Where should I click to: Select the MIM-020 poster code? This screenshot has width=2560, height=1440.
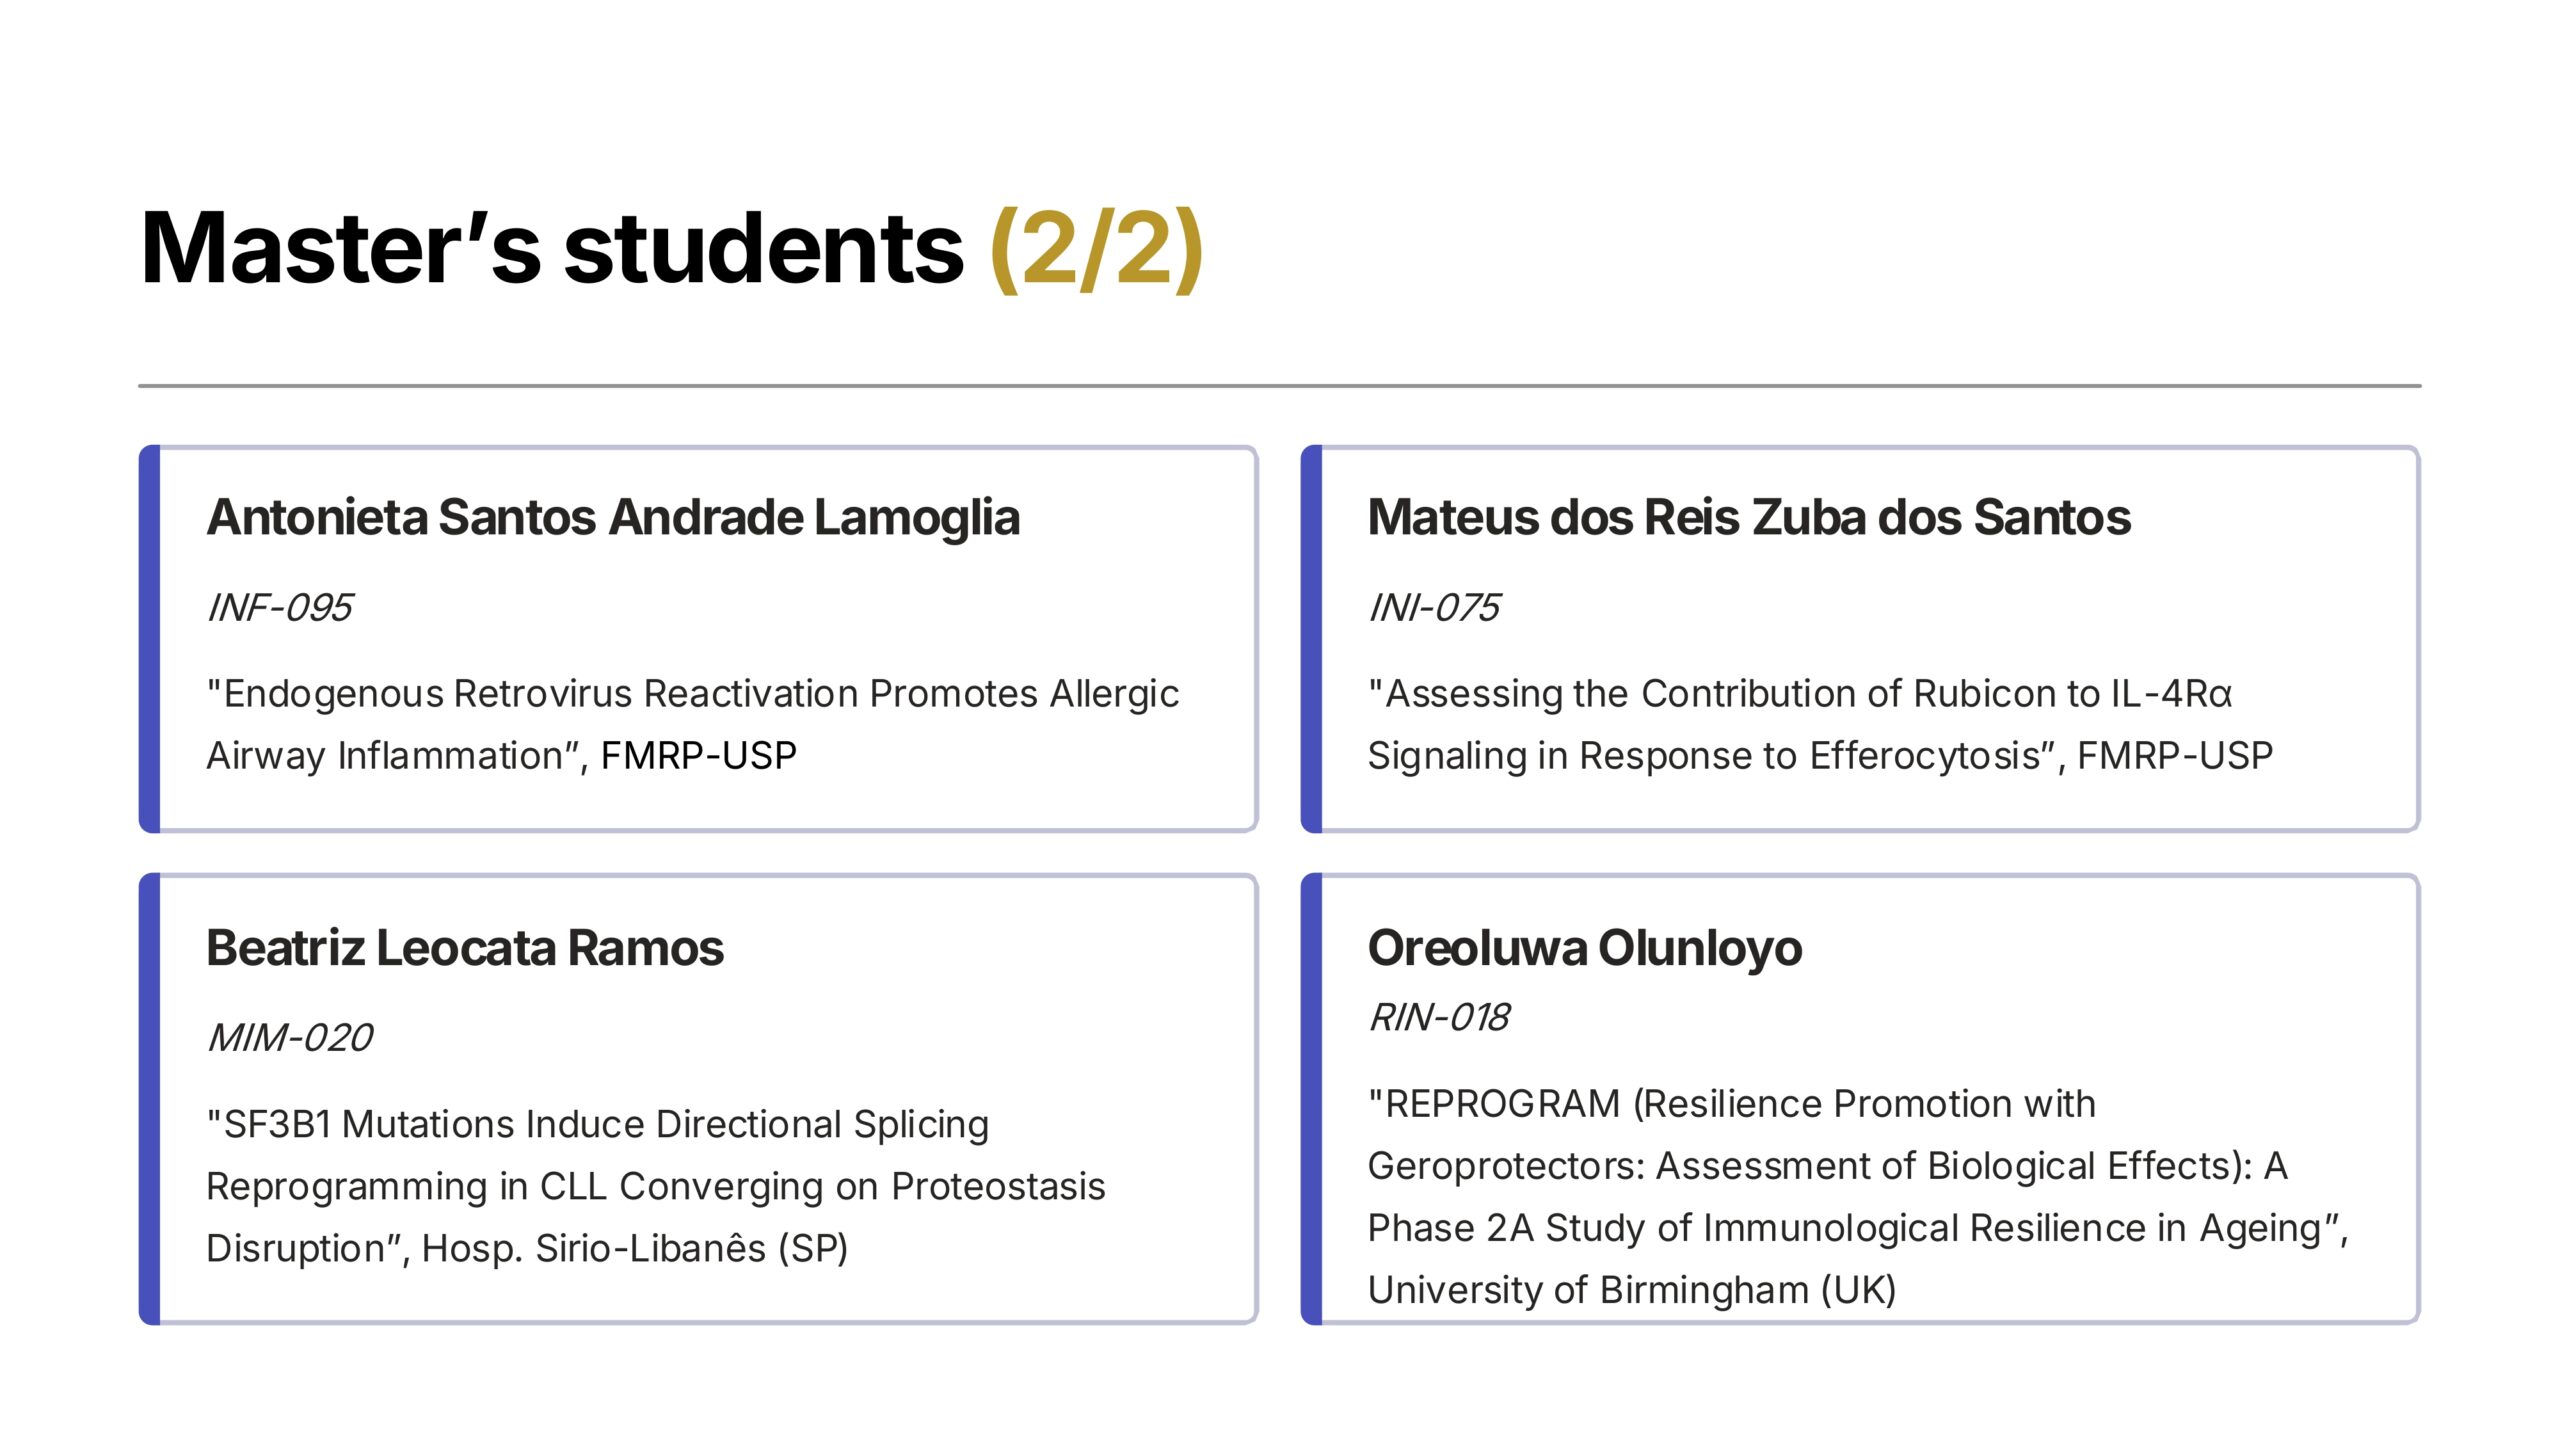pos(289,1037)
